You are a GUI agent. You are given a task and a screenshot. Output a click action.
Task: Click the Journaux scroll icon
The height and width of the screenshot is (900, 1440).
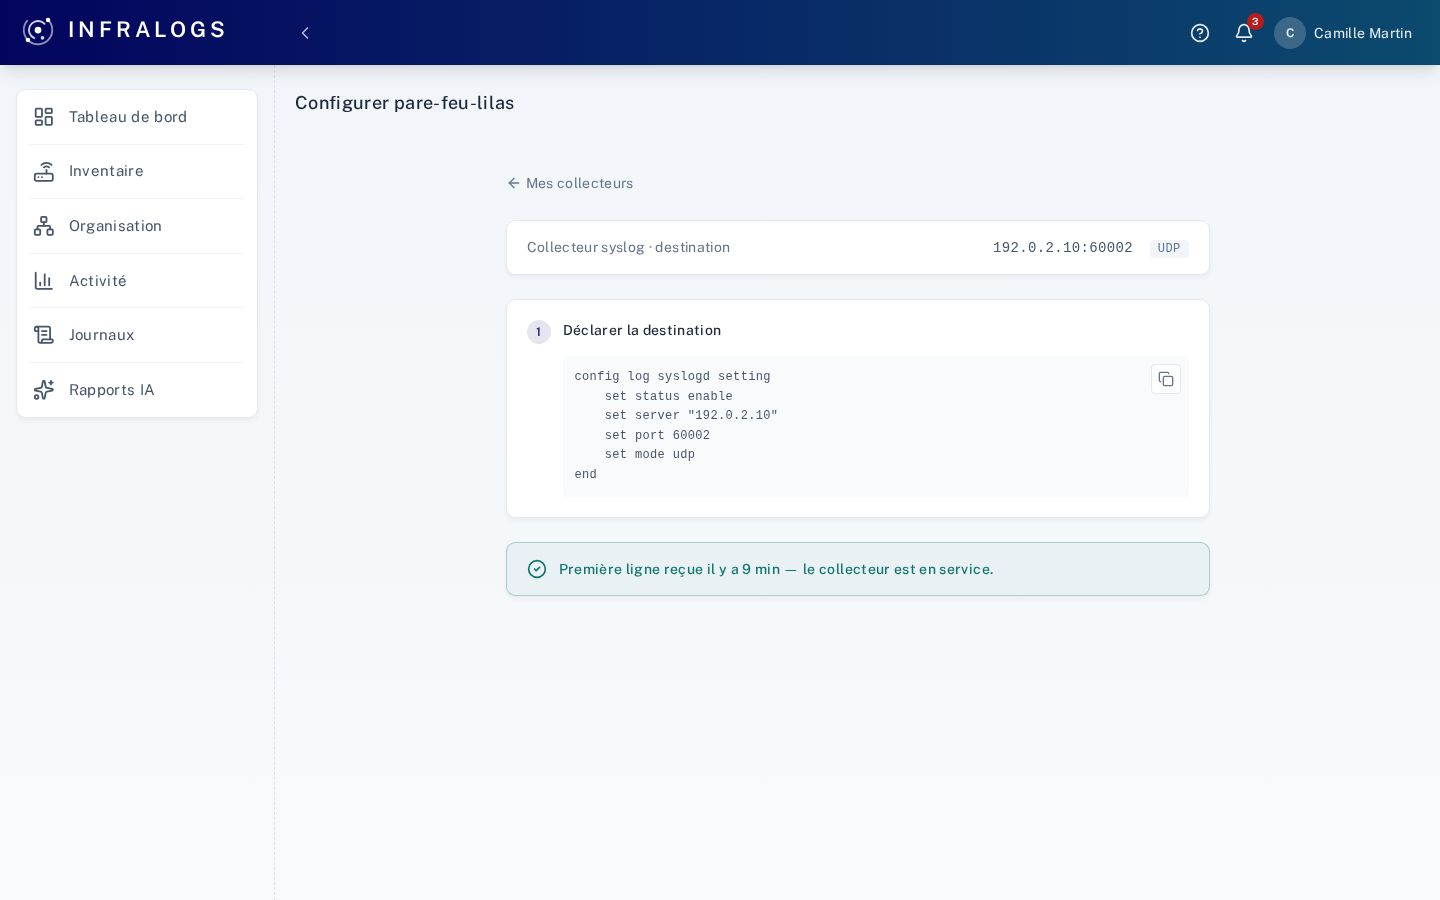44,335
